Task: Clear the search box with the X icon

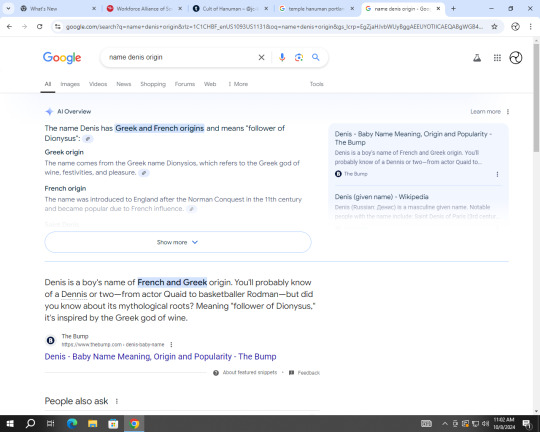Action: 261,58
